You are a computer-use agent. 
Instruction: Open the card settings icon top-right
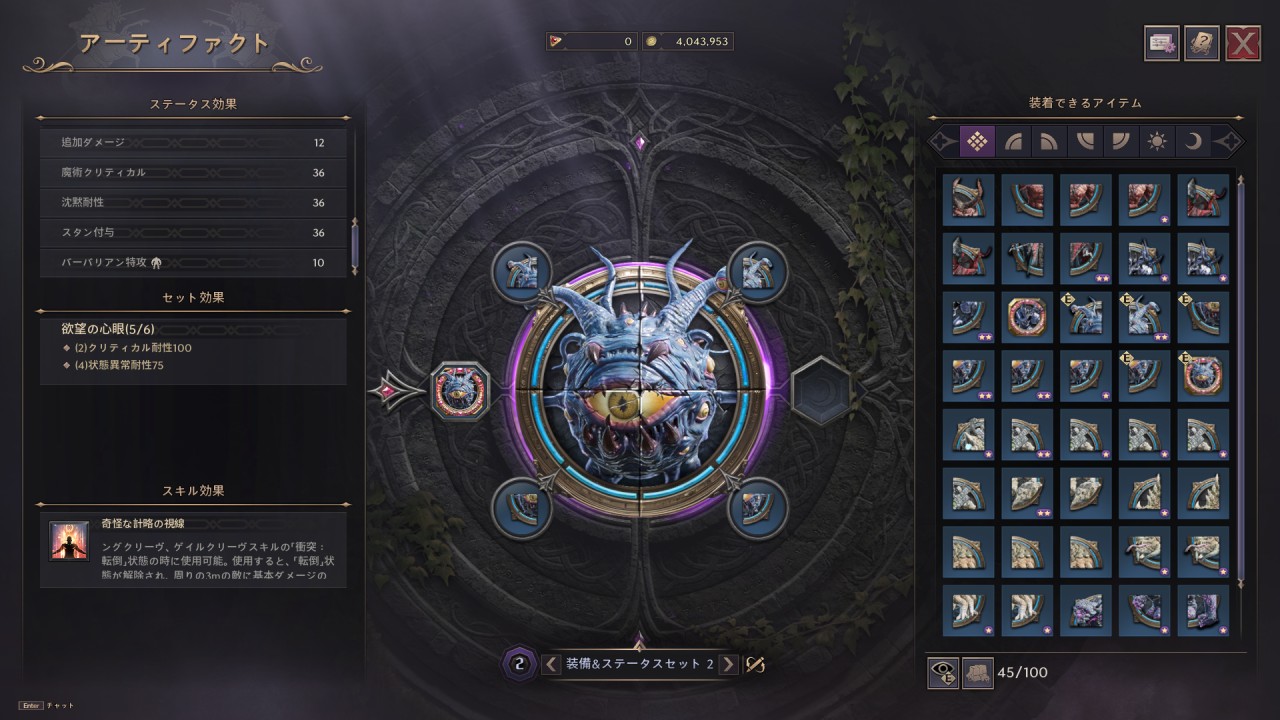pyautogui.click(x=1162, y=43)
